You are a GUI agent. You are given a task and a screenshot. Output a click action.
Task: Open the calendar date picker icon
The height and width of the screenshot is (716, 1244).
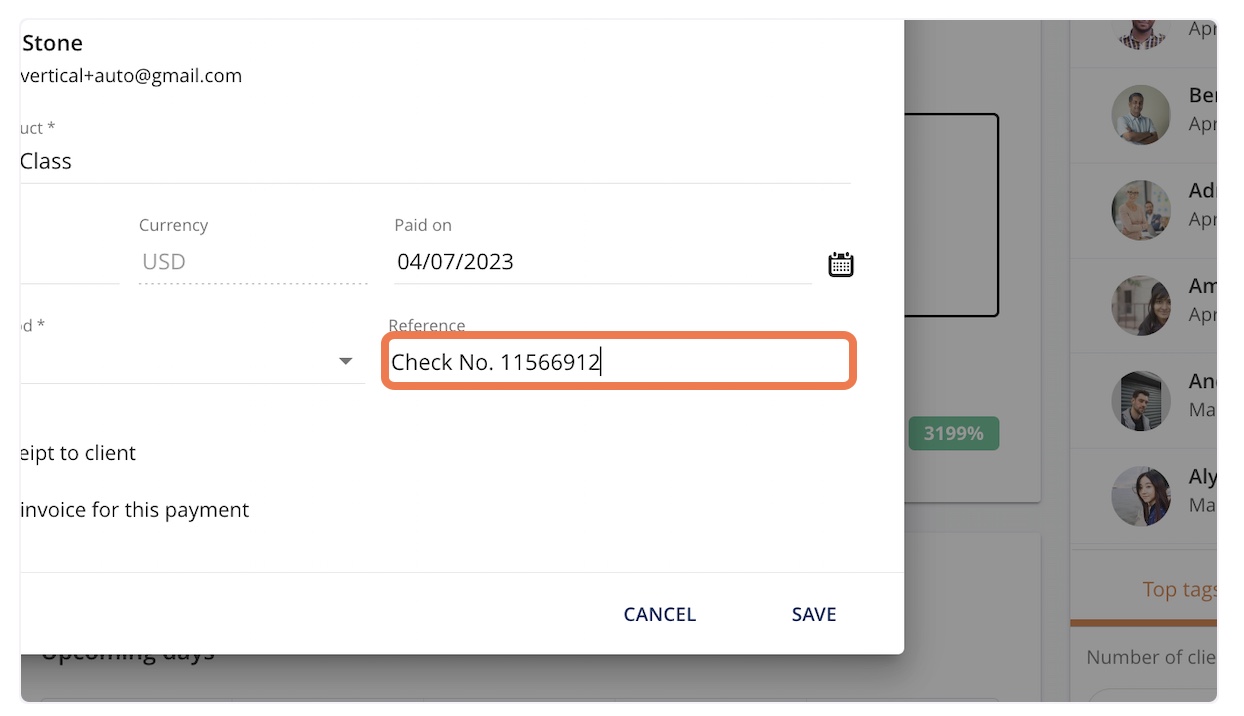841,264
